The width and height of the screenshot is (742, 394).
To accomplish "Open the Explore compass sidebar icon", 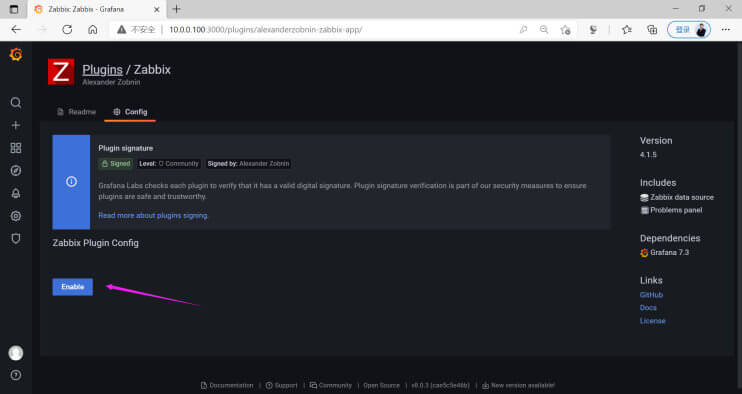I will pos(16,171).
